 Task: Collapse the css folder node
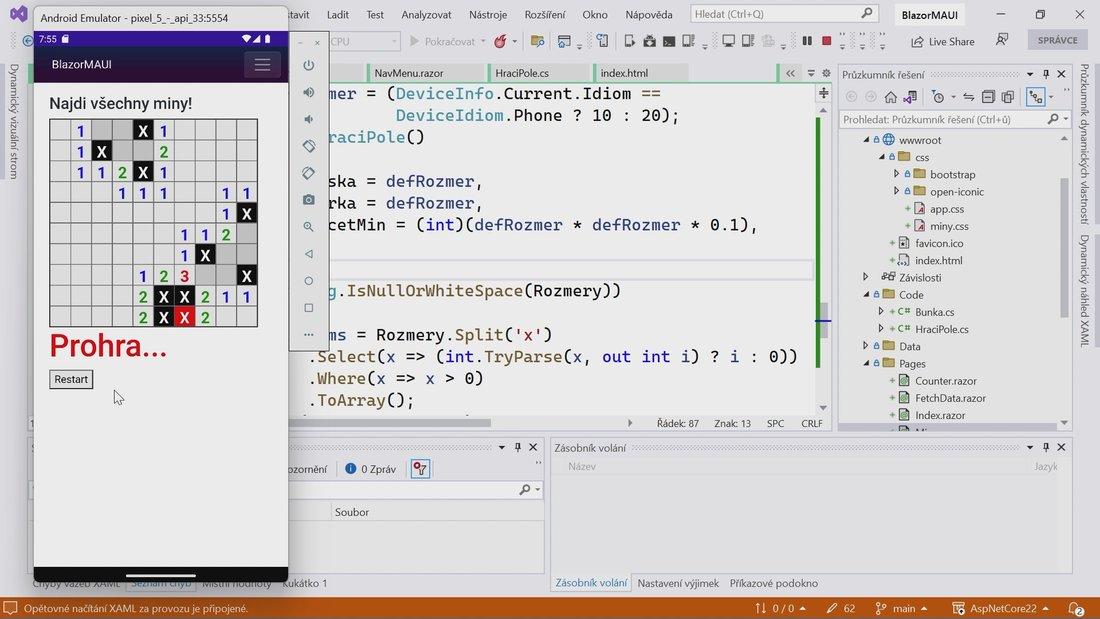pyautogui.click(x=881, y=157)
